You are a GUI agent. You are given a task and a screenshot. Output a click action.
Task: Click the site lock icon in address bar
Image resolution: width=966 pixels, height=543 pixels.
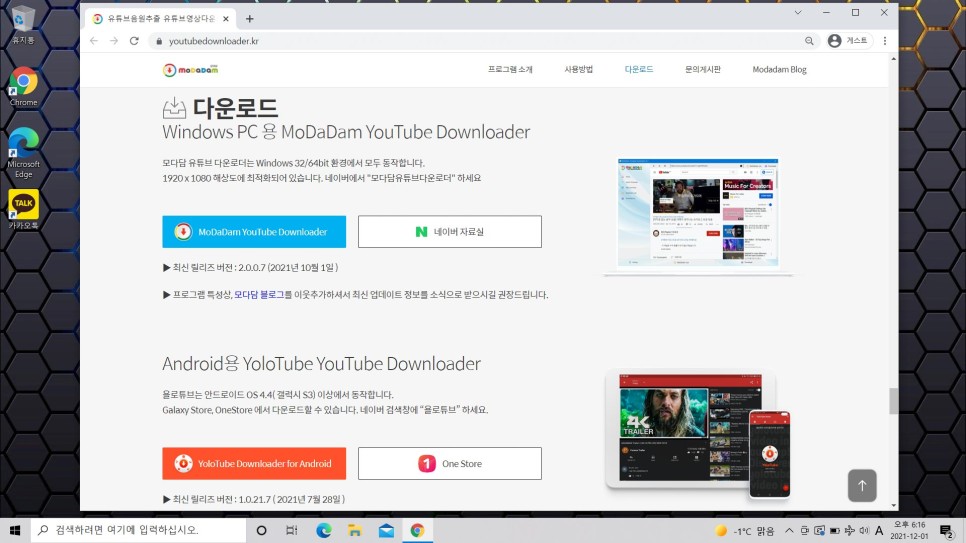tap(159, 41)
